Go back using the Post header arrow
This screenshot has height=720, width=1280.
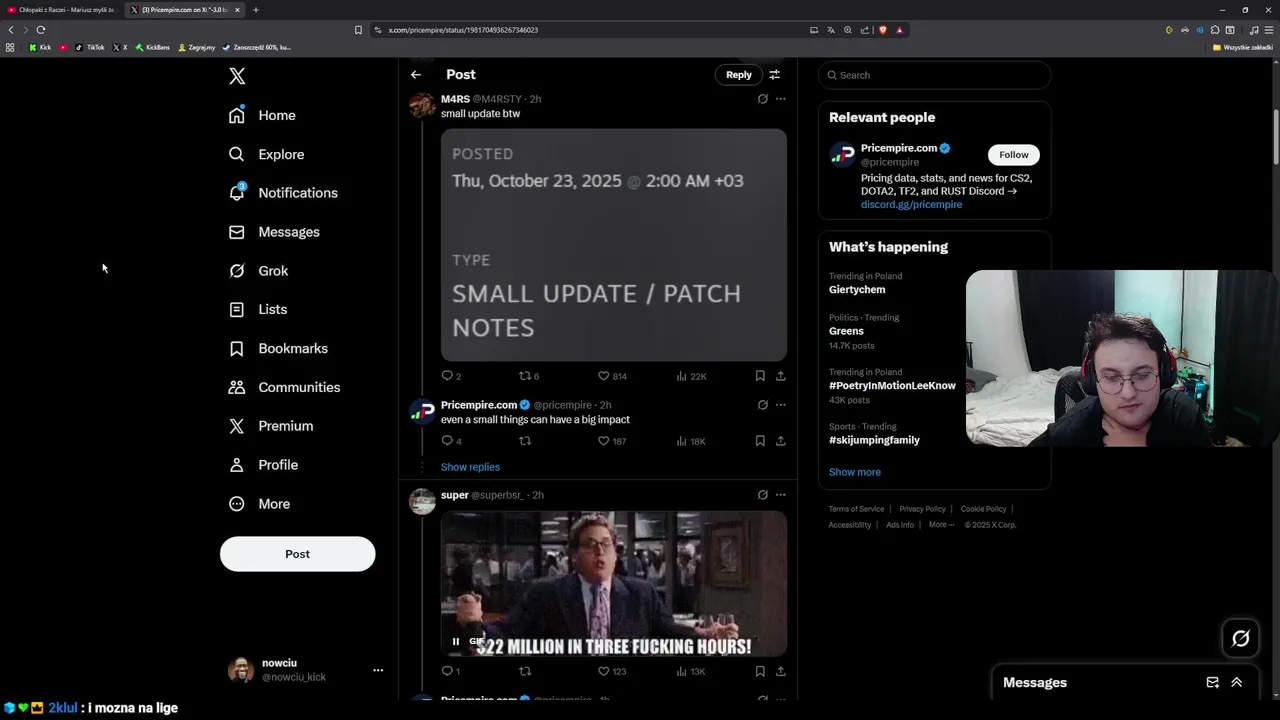[x=416, y=75]
